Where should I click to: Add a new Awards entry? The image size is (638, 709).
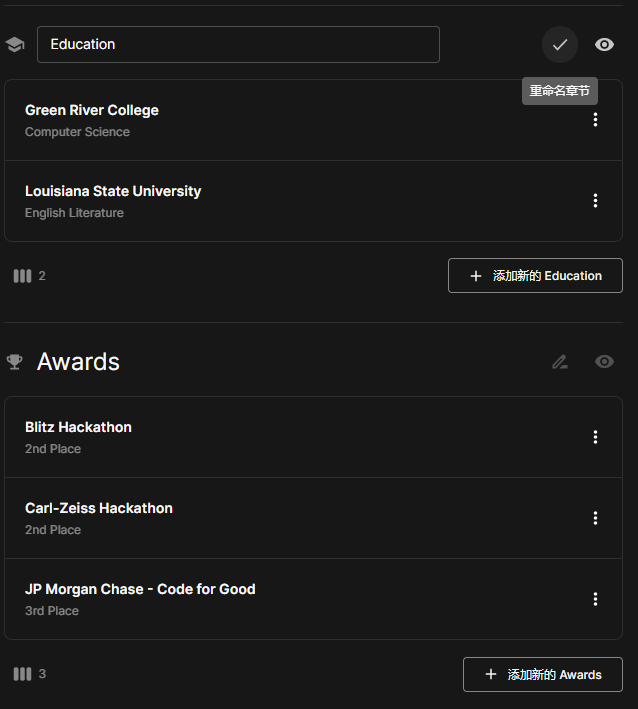[542, 674]
